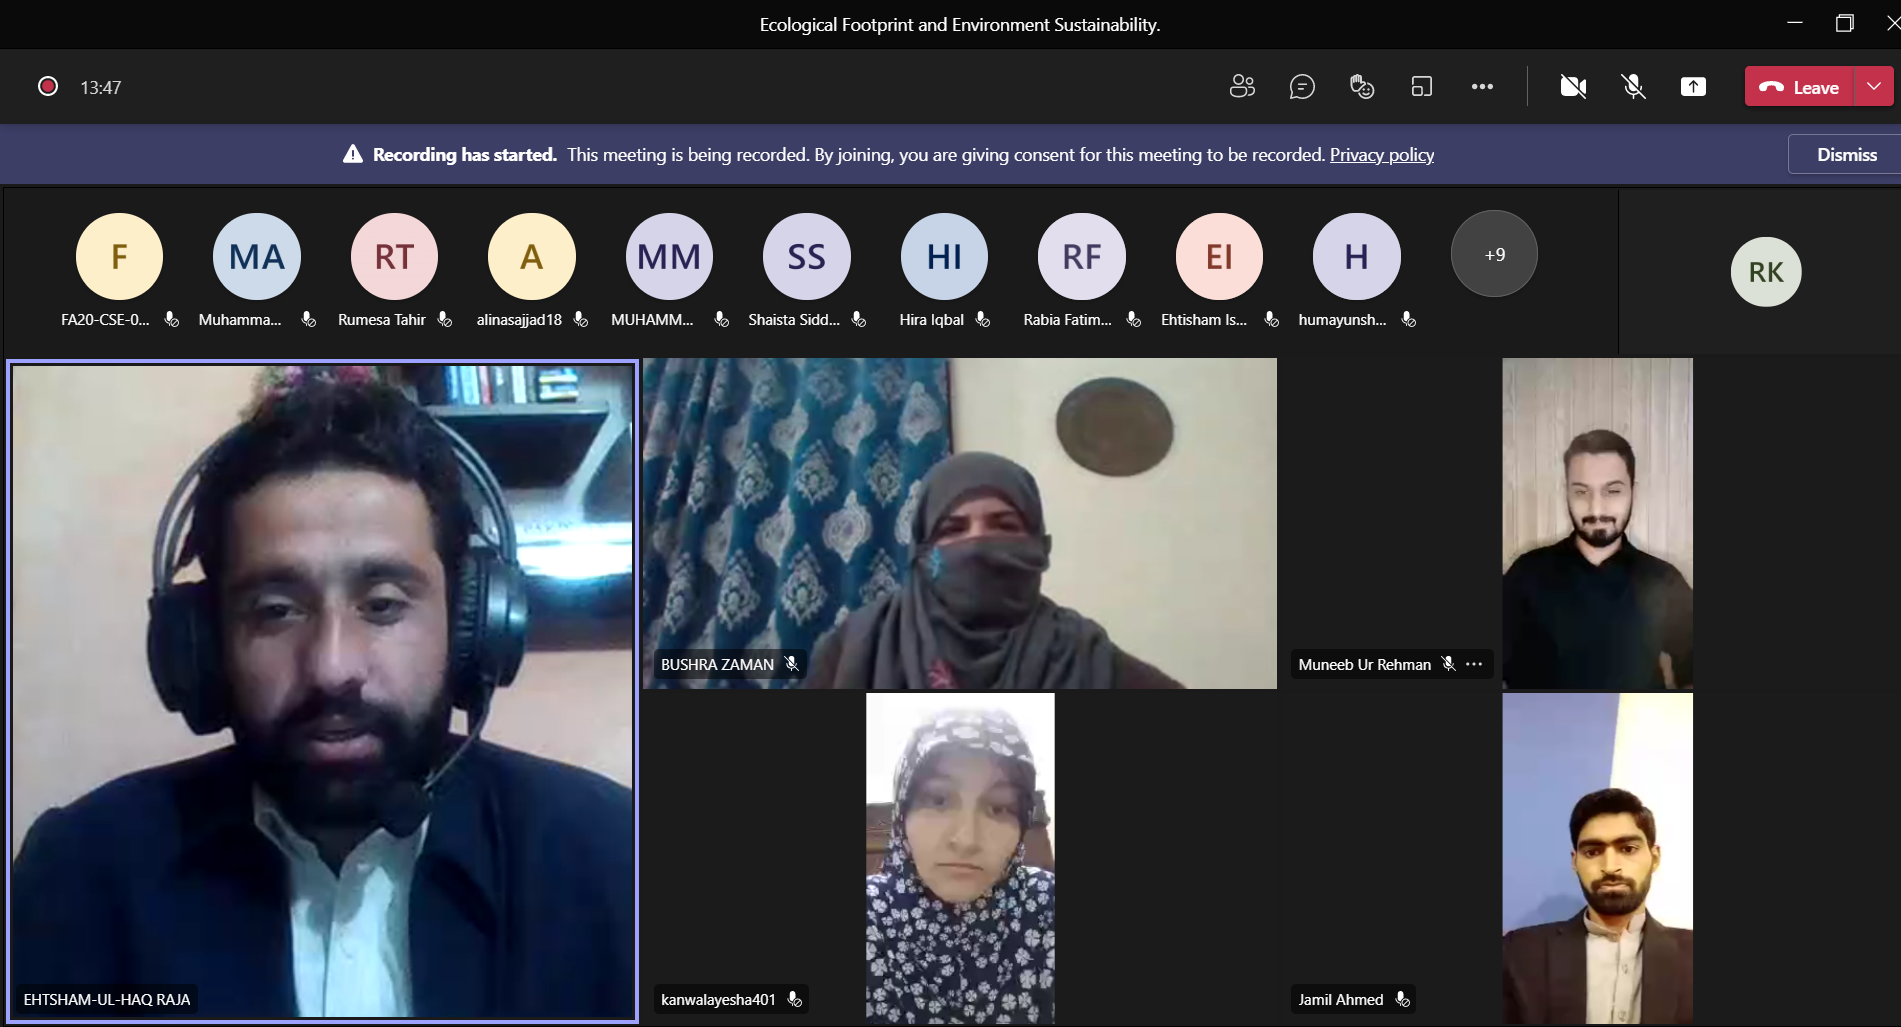
Task: Open the meeting chat icon
Action: tap(1302, 87)
